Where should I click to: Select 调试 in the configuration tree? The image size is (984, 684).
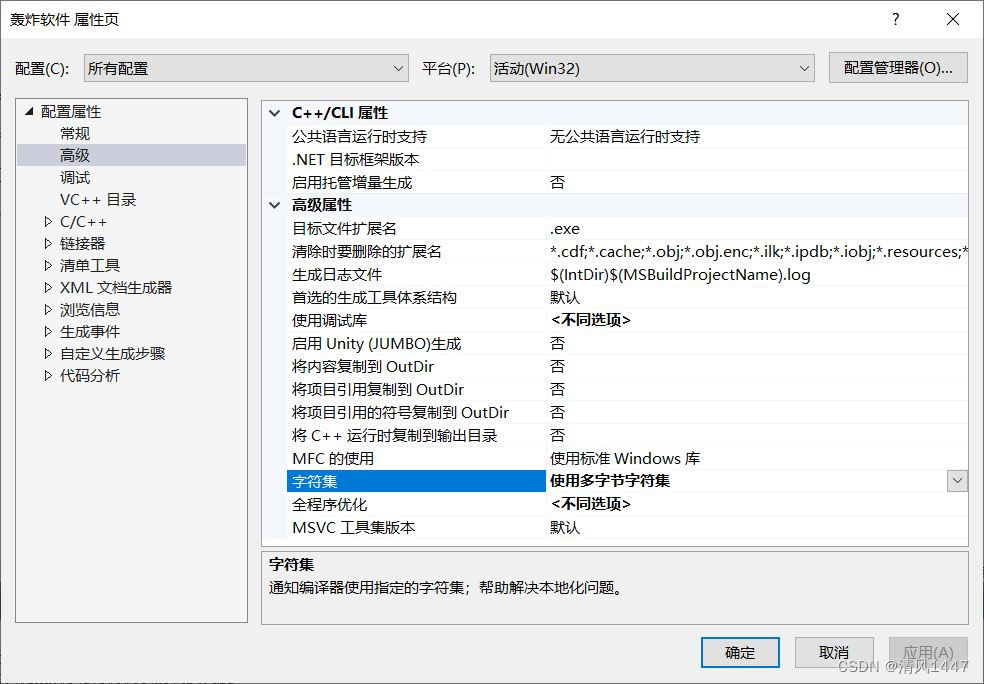coord(76,177)
